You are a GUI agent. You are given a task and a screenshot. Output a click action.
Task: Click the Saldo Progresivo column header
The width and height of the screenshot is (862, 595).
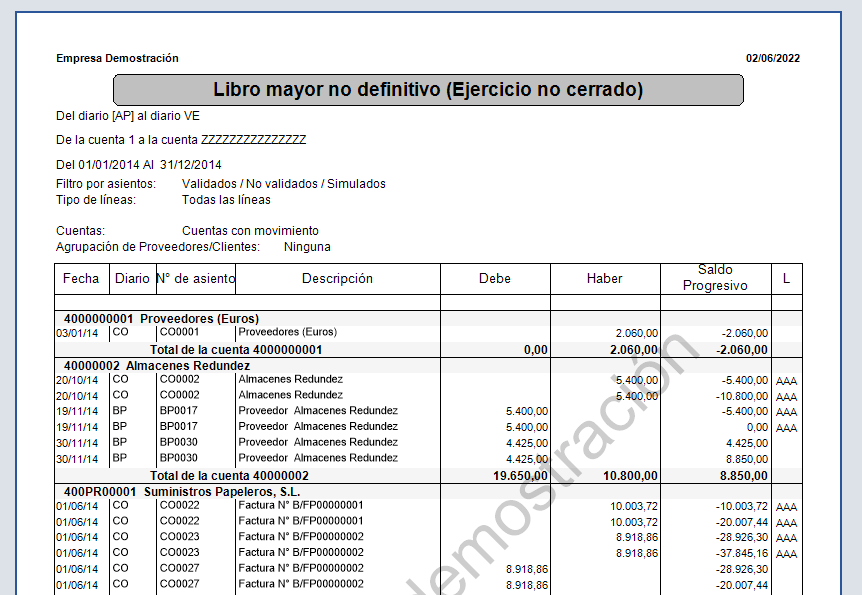pyautogui.click(x=715, y=278)
